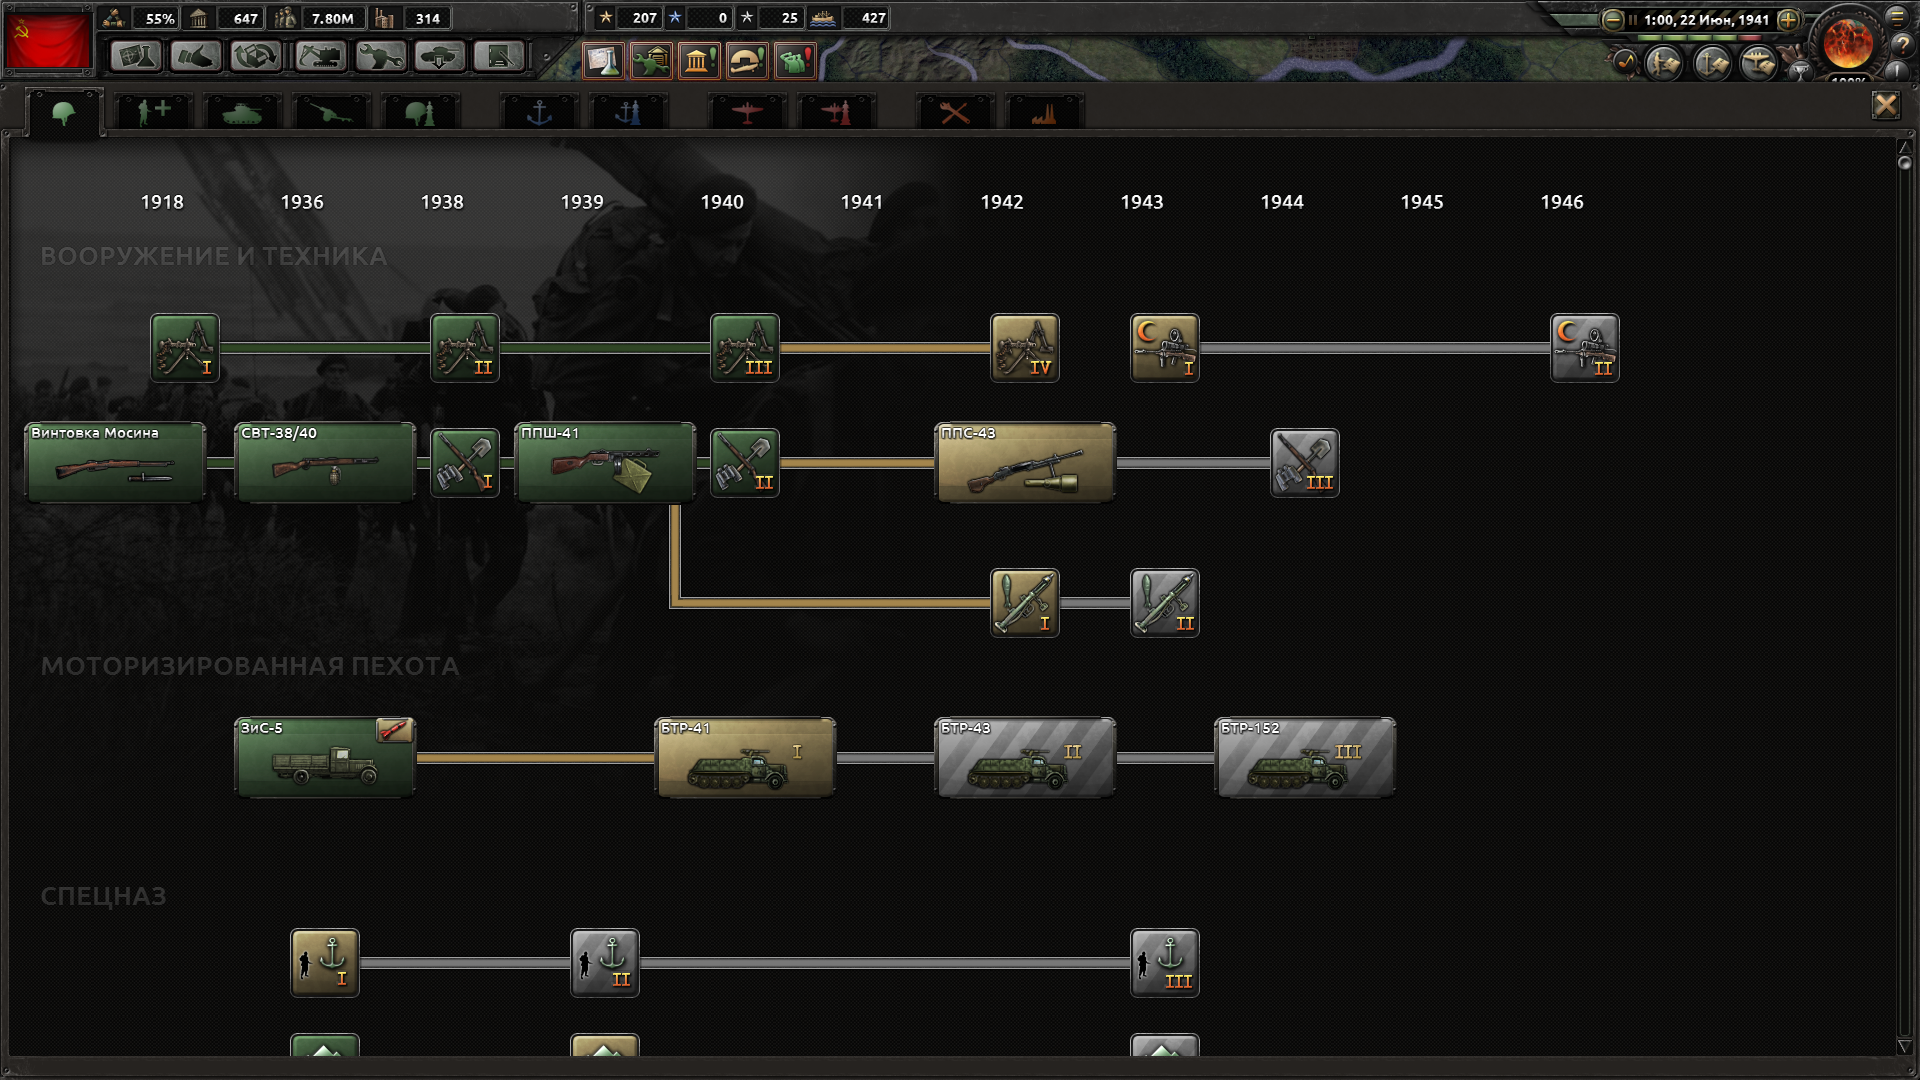Switch to the armor tank tab
1920x1080 pixels.
[242, 112]
